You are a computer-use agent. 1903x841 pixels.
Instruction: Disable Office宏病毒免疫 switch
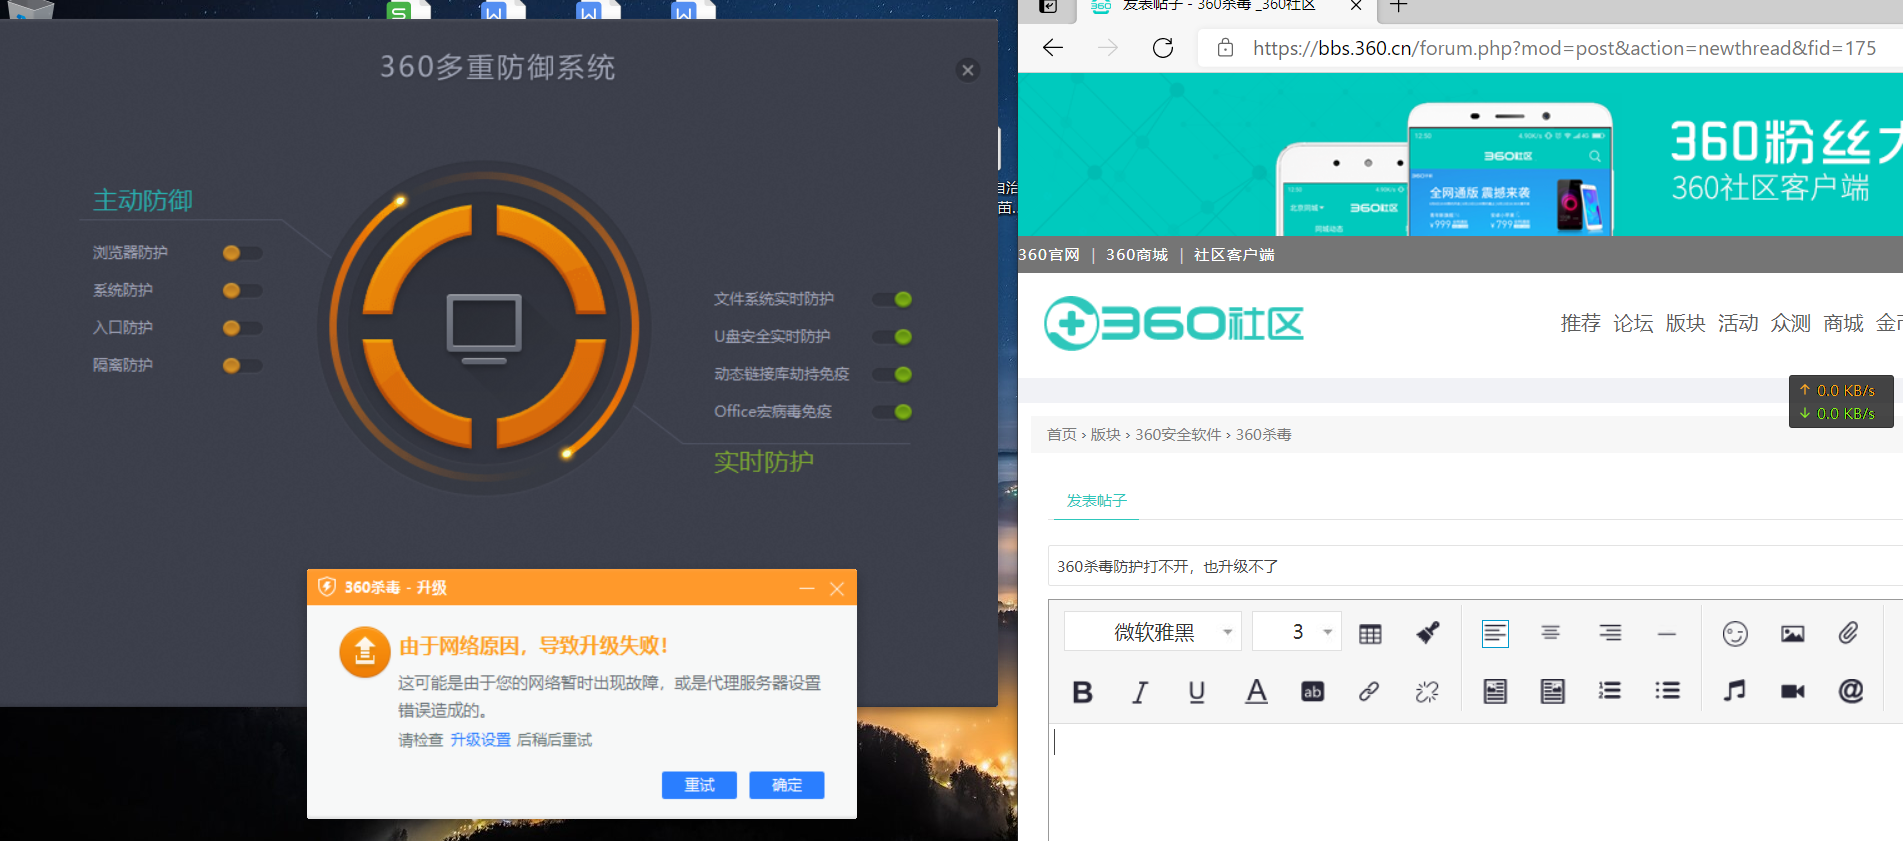[x=892, y=411]
